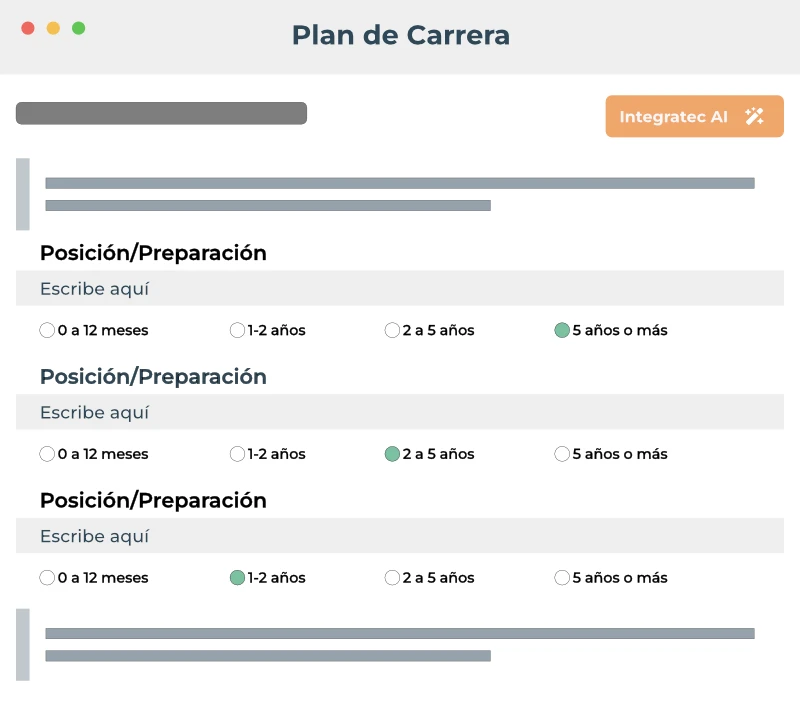Click the selected '5 años o más' option
800x704 pixels.
click(x=562, y=330)
